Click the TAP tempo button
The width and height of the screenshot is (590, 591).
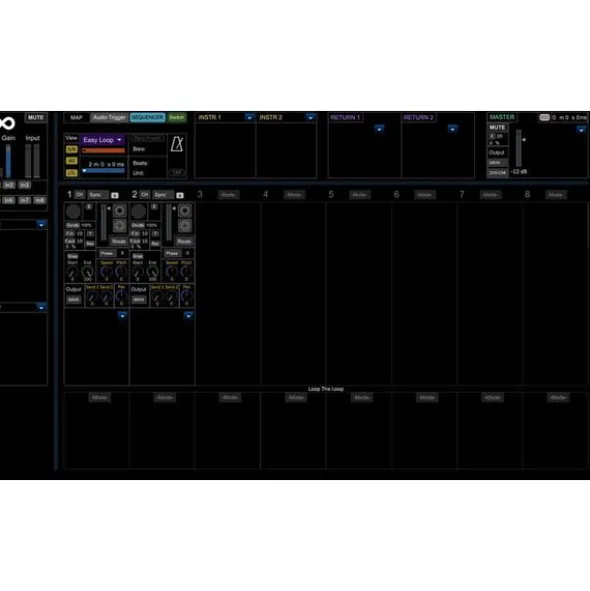pos(177,173)
